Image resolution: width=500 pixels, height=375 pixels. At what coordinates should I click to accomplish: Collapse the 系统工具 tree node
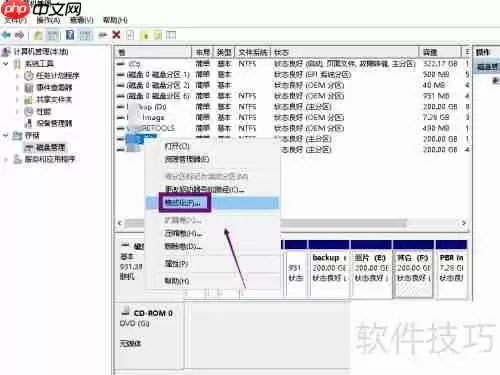[6, 63]
